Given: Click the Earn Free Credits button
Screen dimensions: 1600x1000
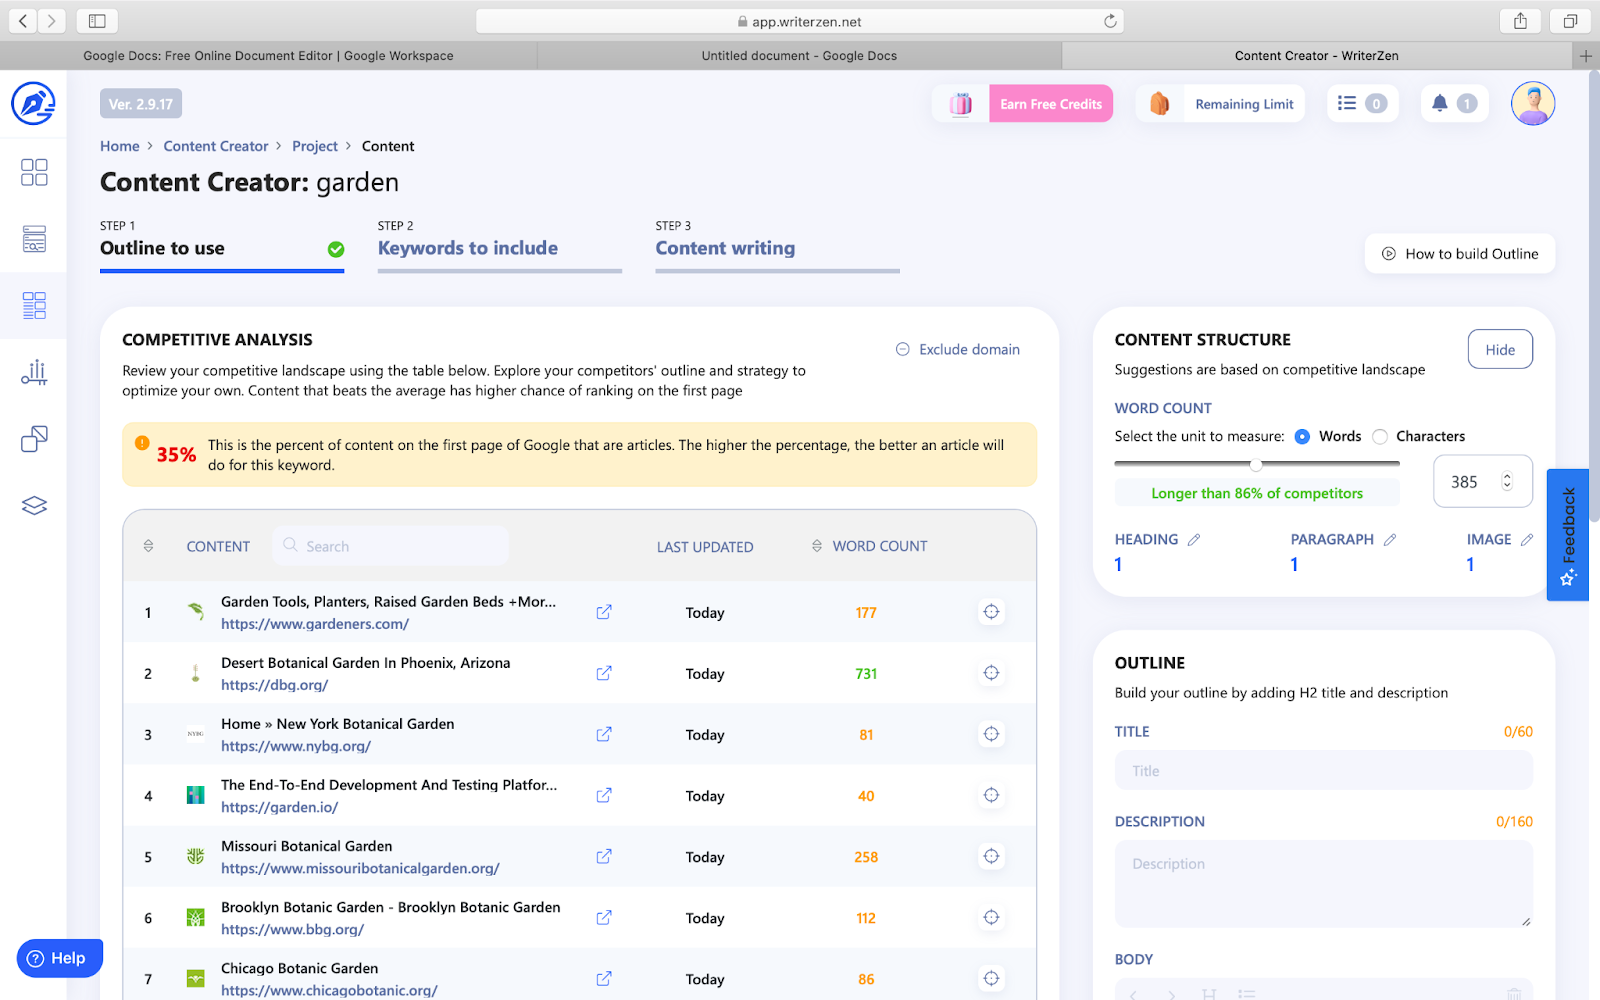Looking at the screenshot, I should [x=1051, y=104].
